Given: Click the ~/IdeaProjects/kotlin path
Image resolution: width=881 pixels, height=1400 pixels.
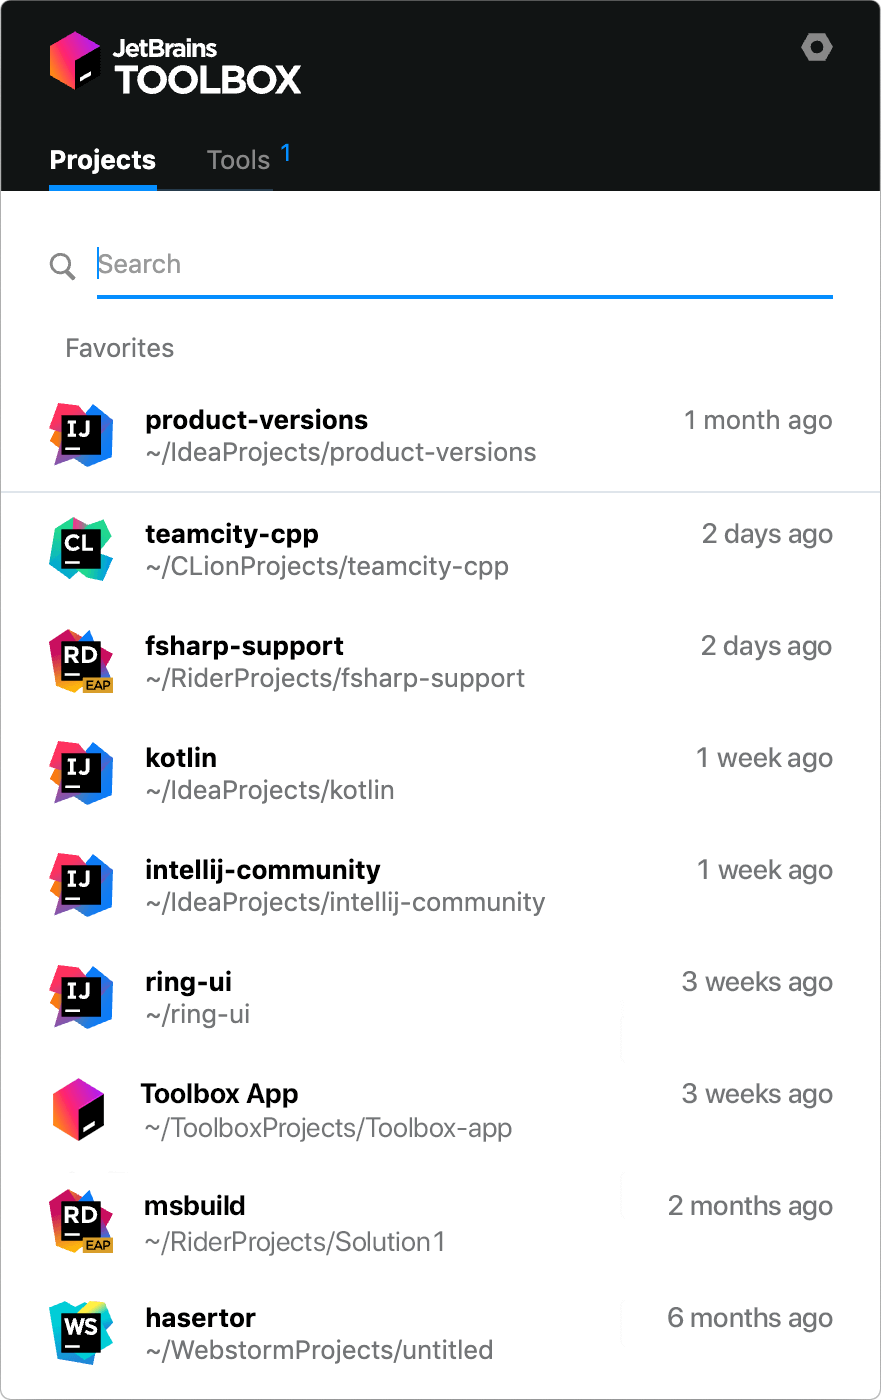Looking at the screenshot, I should 270,790.
